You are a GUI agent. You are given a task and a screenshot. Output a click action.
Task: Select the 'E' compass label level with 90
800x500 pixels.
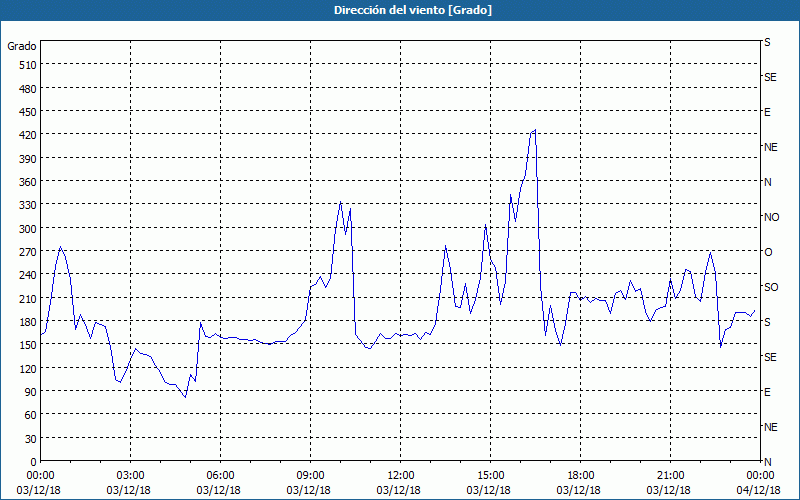(767, 392)
